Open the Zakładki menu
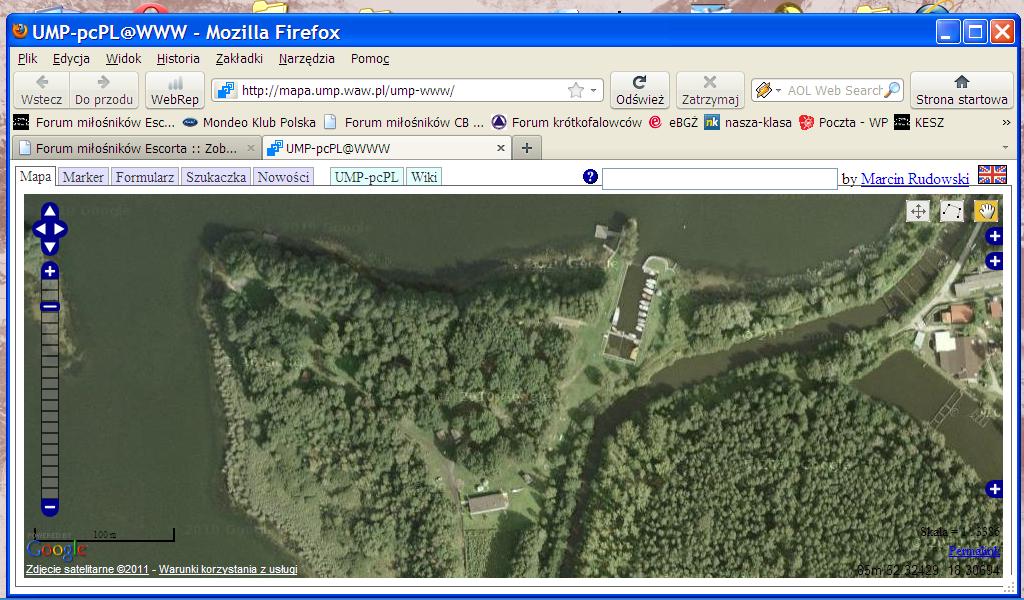Image resolution: width=1024 pixels, height=600 pixels. tap(239, 59)
